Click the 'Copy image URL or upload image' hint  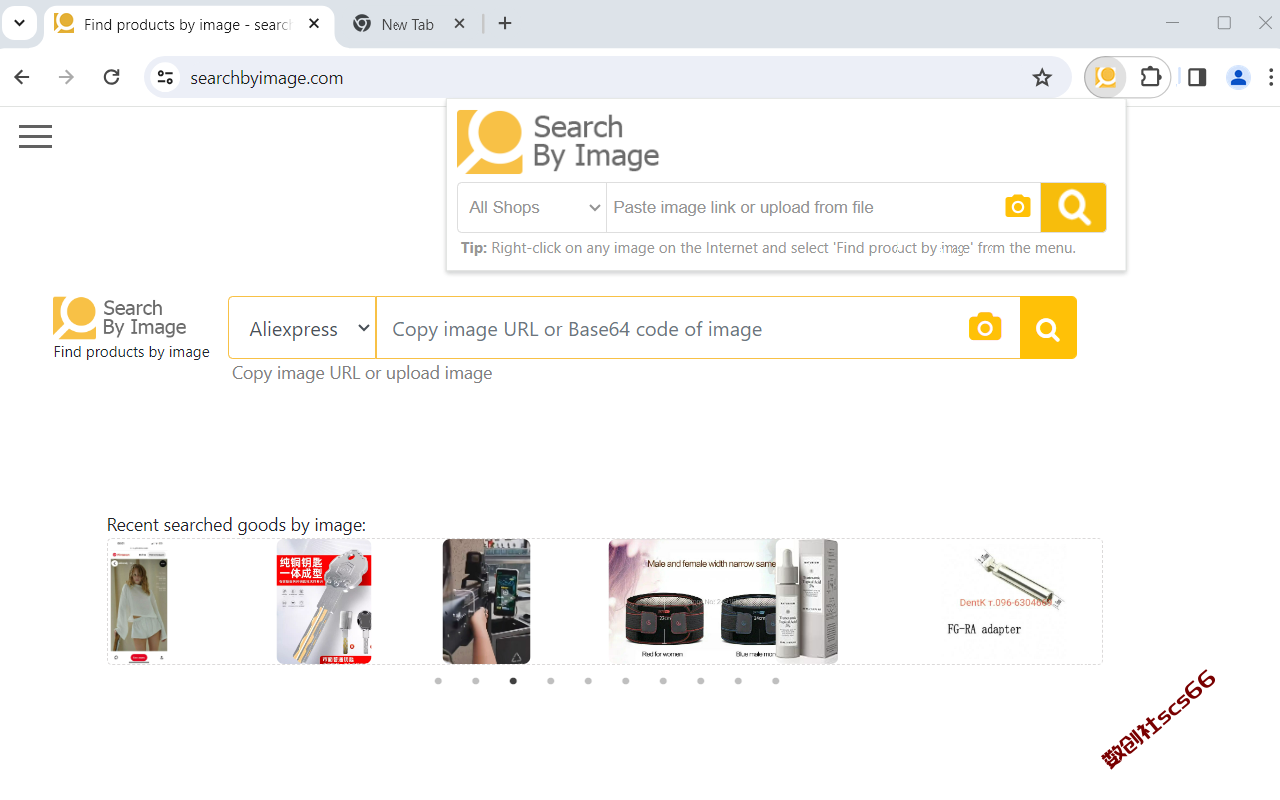coord(362,373)
